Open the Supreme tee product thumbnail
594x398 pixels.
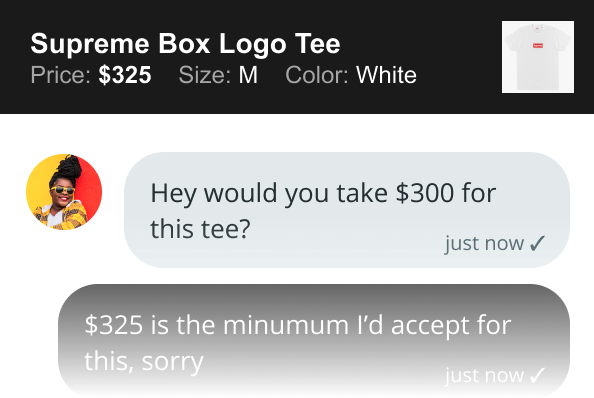point(538,57)
